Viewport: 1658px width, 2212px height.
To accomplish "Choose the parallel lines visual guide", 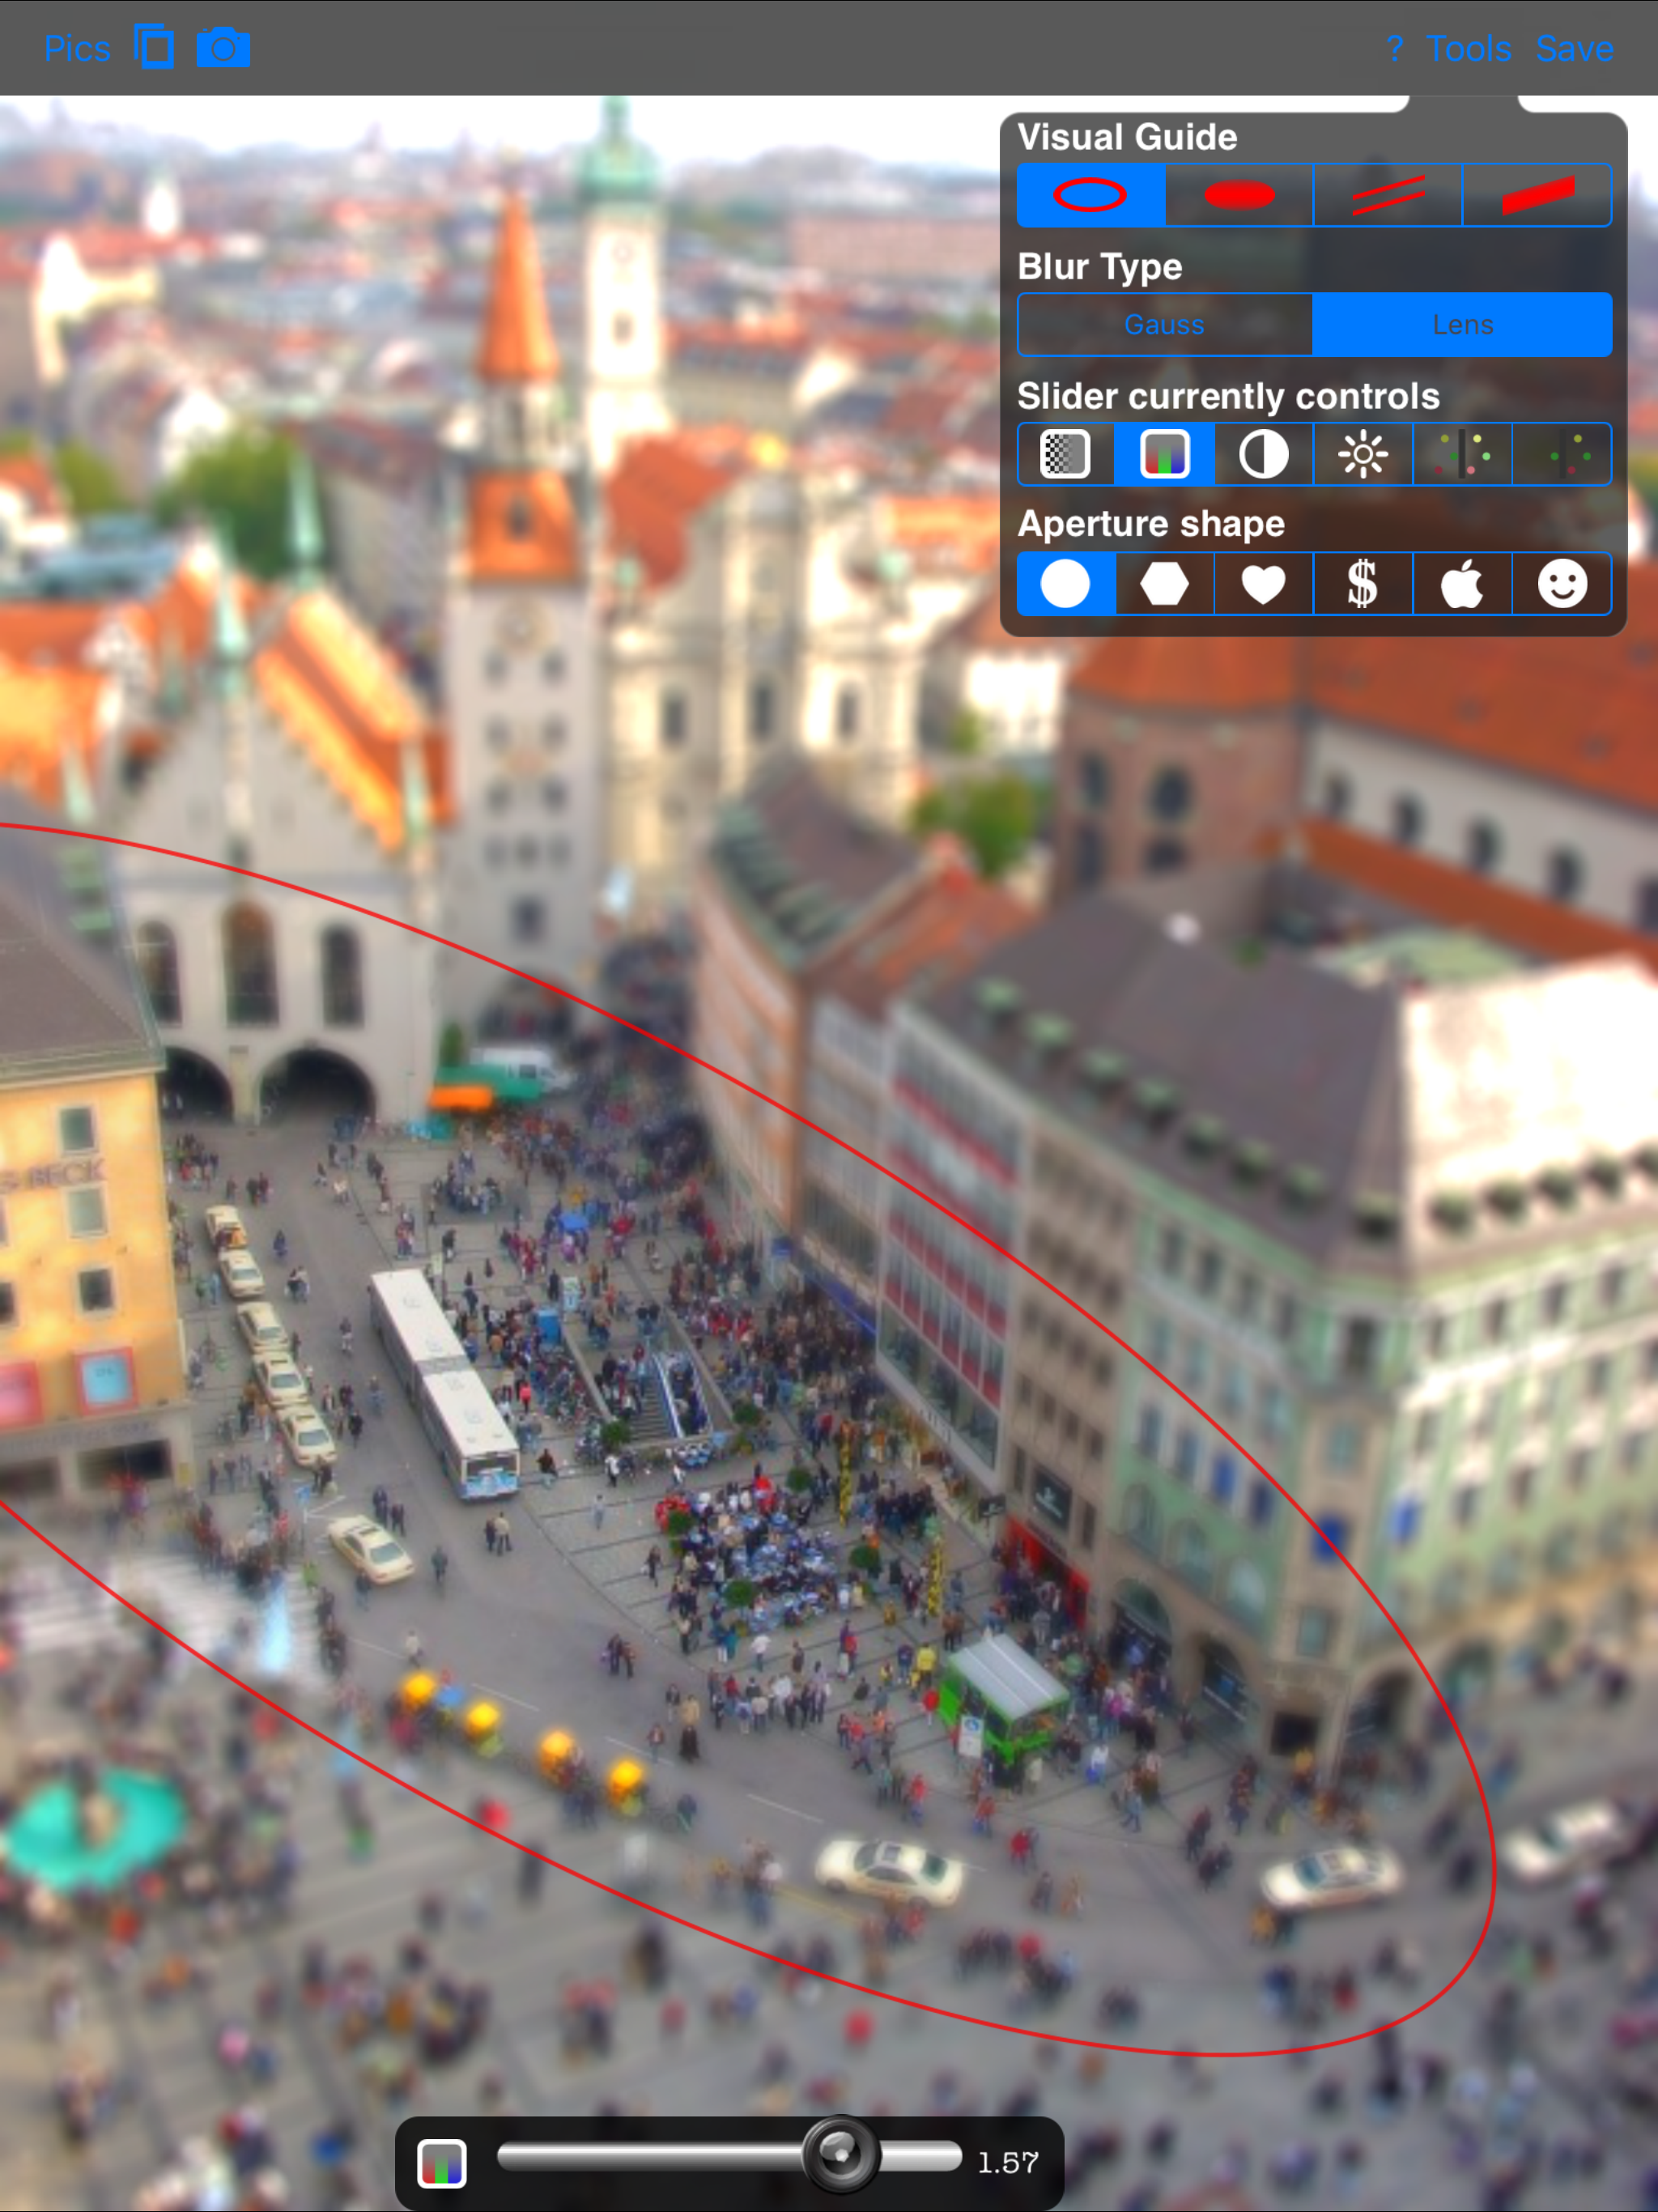I will (x=1388, y=195).
